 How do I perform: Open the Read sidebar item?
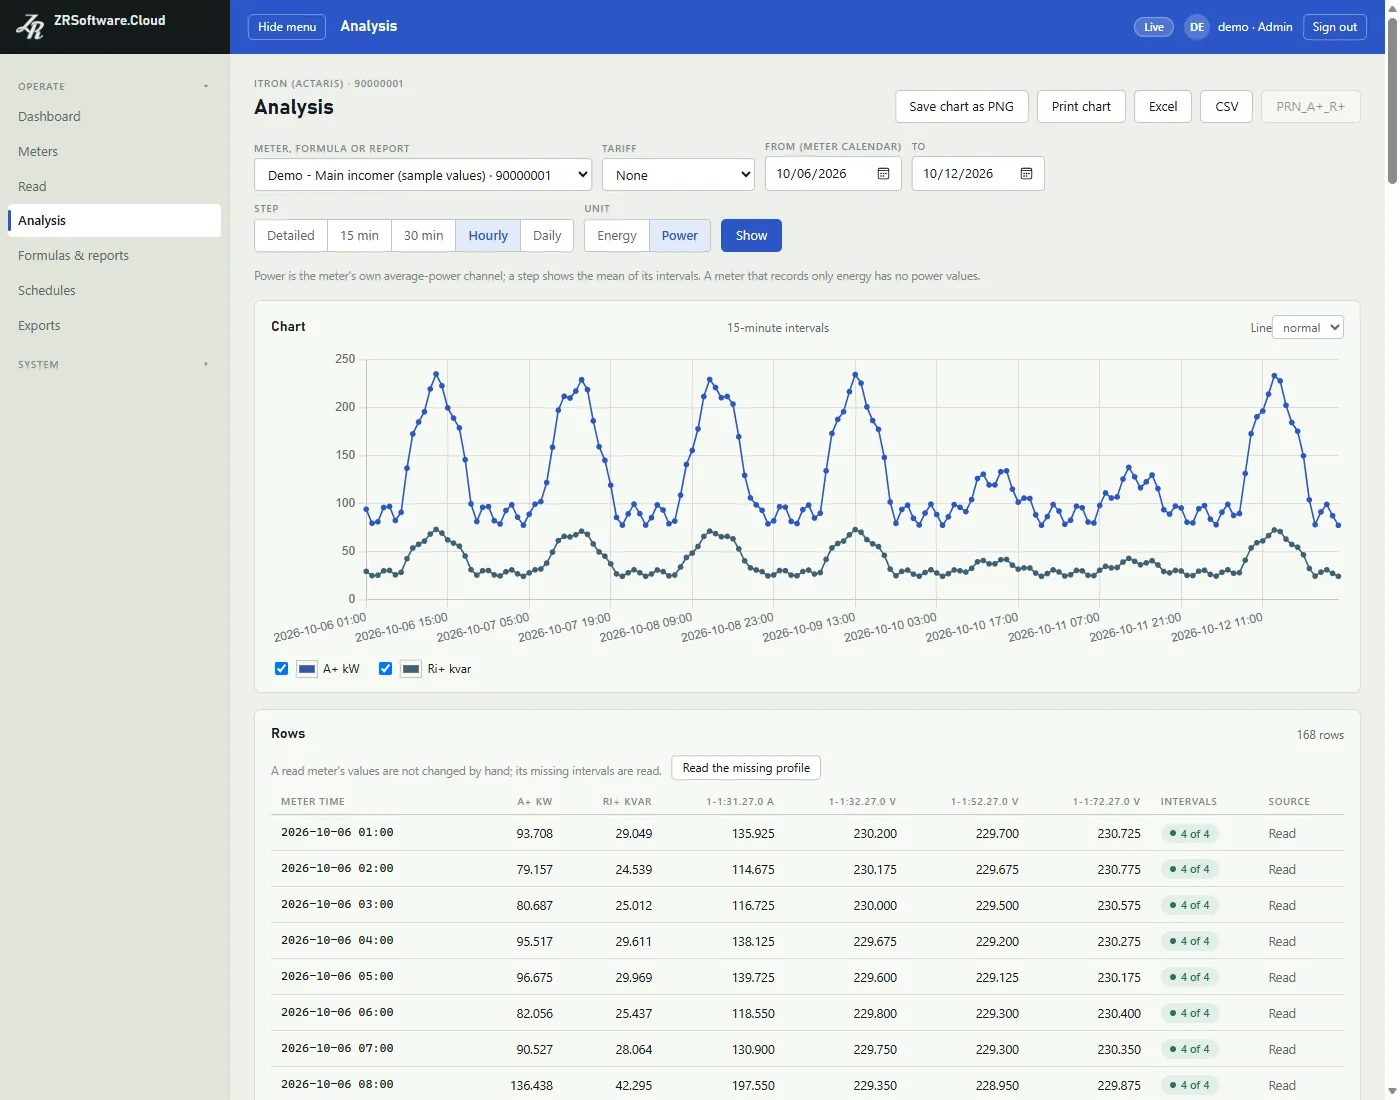(x=114, y=187)
